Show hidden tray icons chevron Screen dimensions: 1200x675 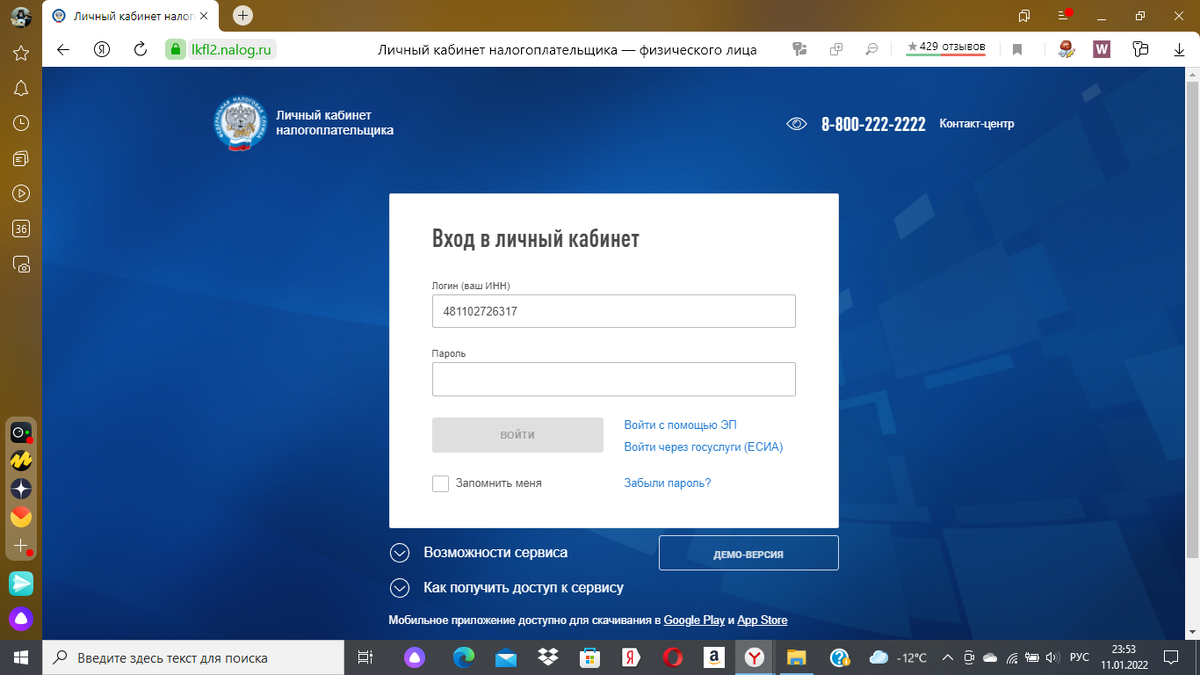948,658
